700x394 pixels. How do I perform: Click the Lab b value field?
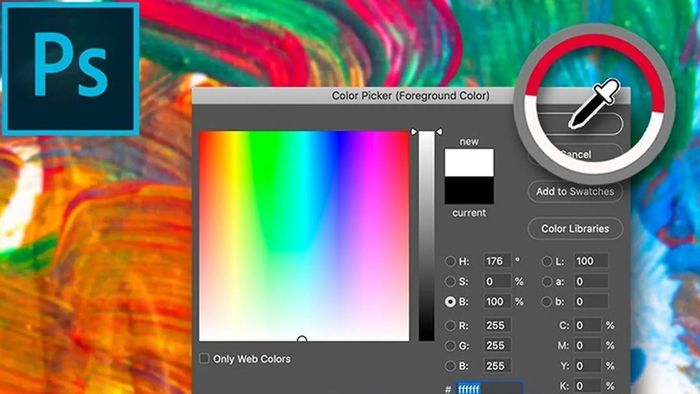(x=591, y=302)
